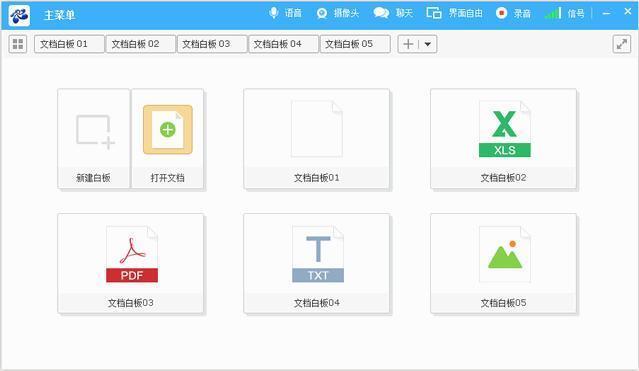The width and height of the screenshot is (639, 371).
Task: Click the 打开文档 caption
Action: [x=167, y=178]
